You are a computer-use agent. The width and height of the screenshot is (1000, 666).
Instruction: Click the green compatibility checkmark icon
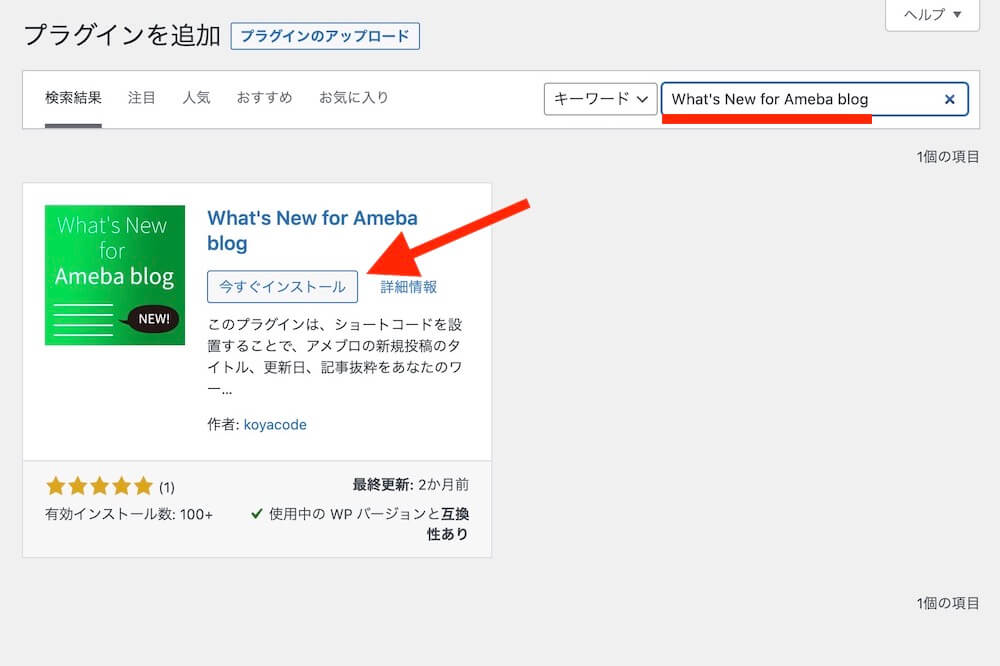pos(257,514)
